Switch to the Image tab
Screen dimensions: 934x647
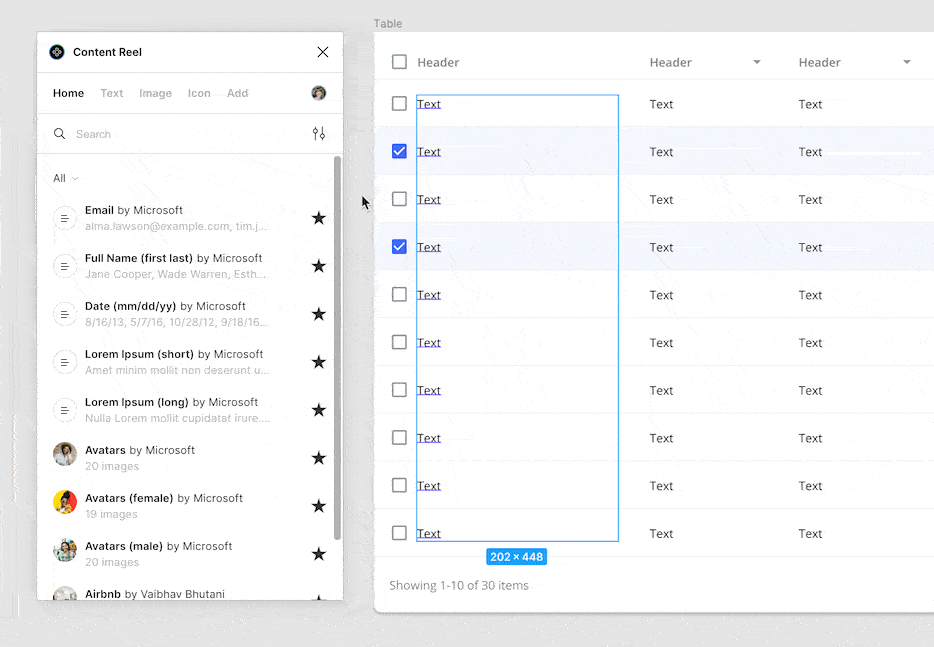pyautogui.click(x=155, y=93)
